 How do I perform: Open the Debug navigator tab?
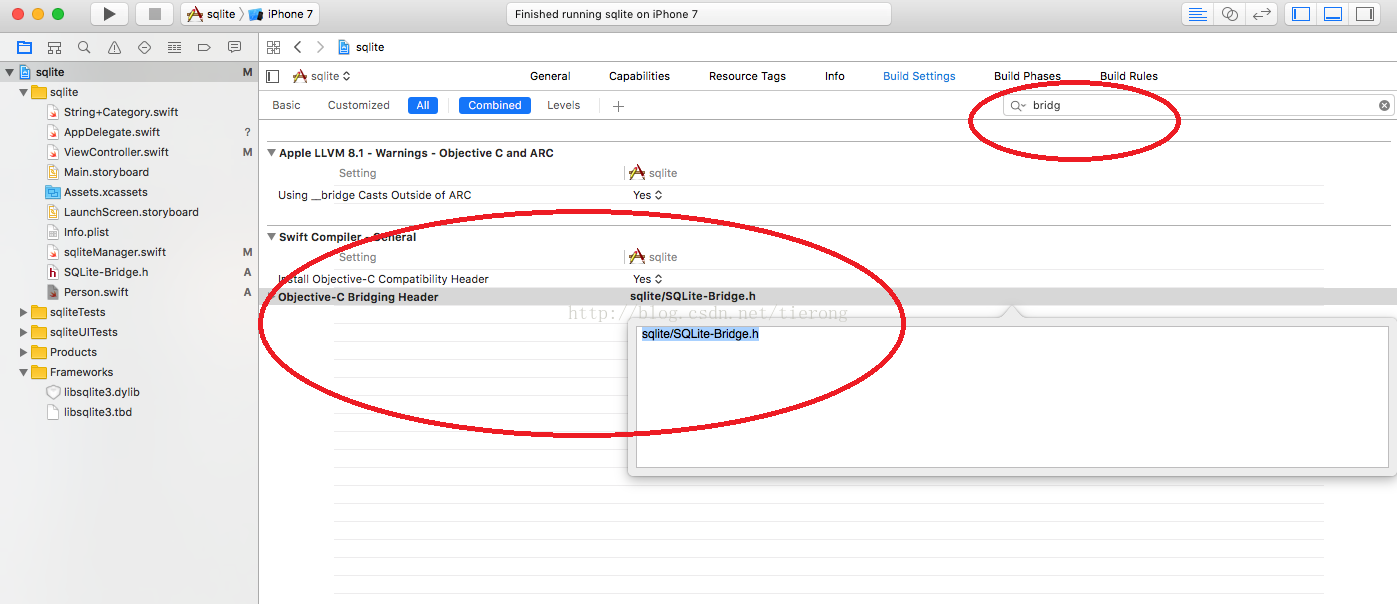pos(174,47)
